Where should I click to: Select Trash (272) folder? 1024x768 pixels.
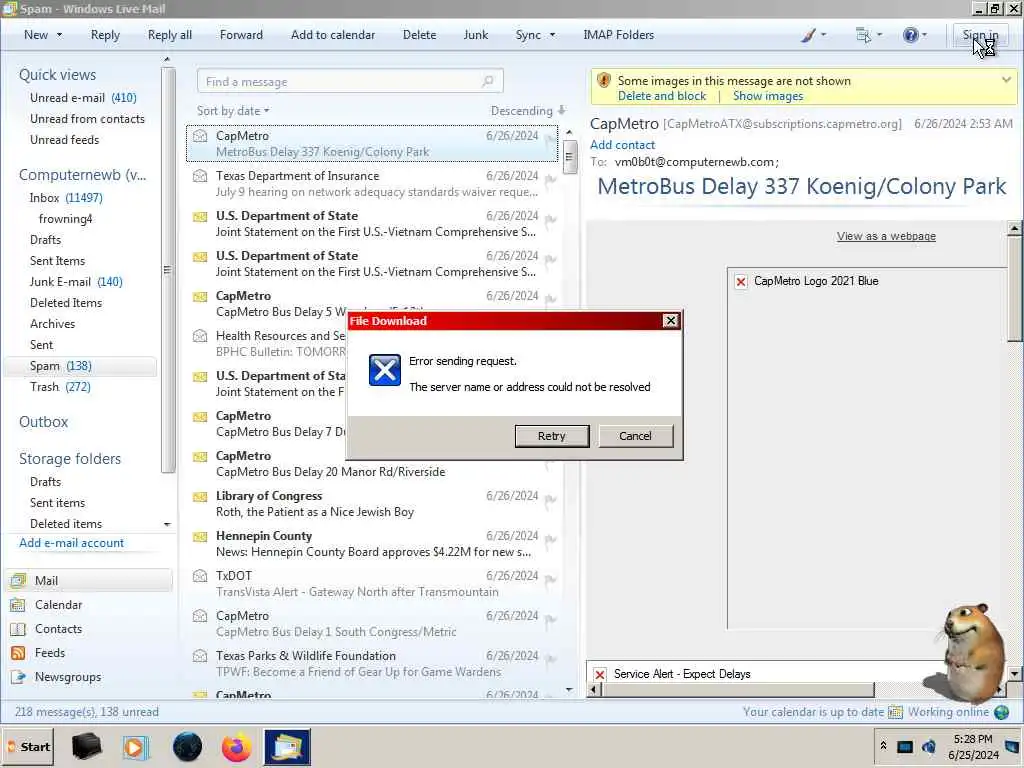60,387
